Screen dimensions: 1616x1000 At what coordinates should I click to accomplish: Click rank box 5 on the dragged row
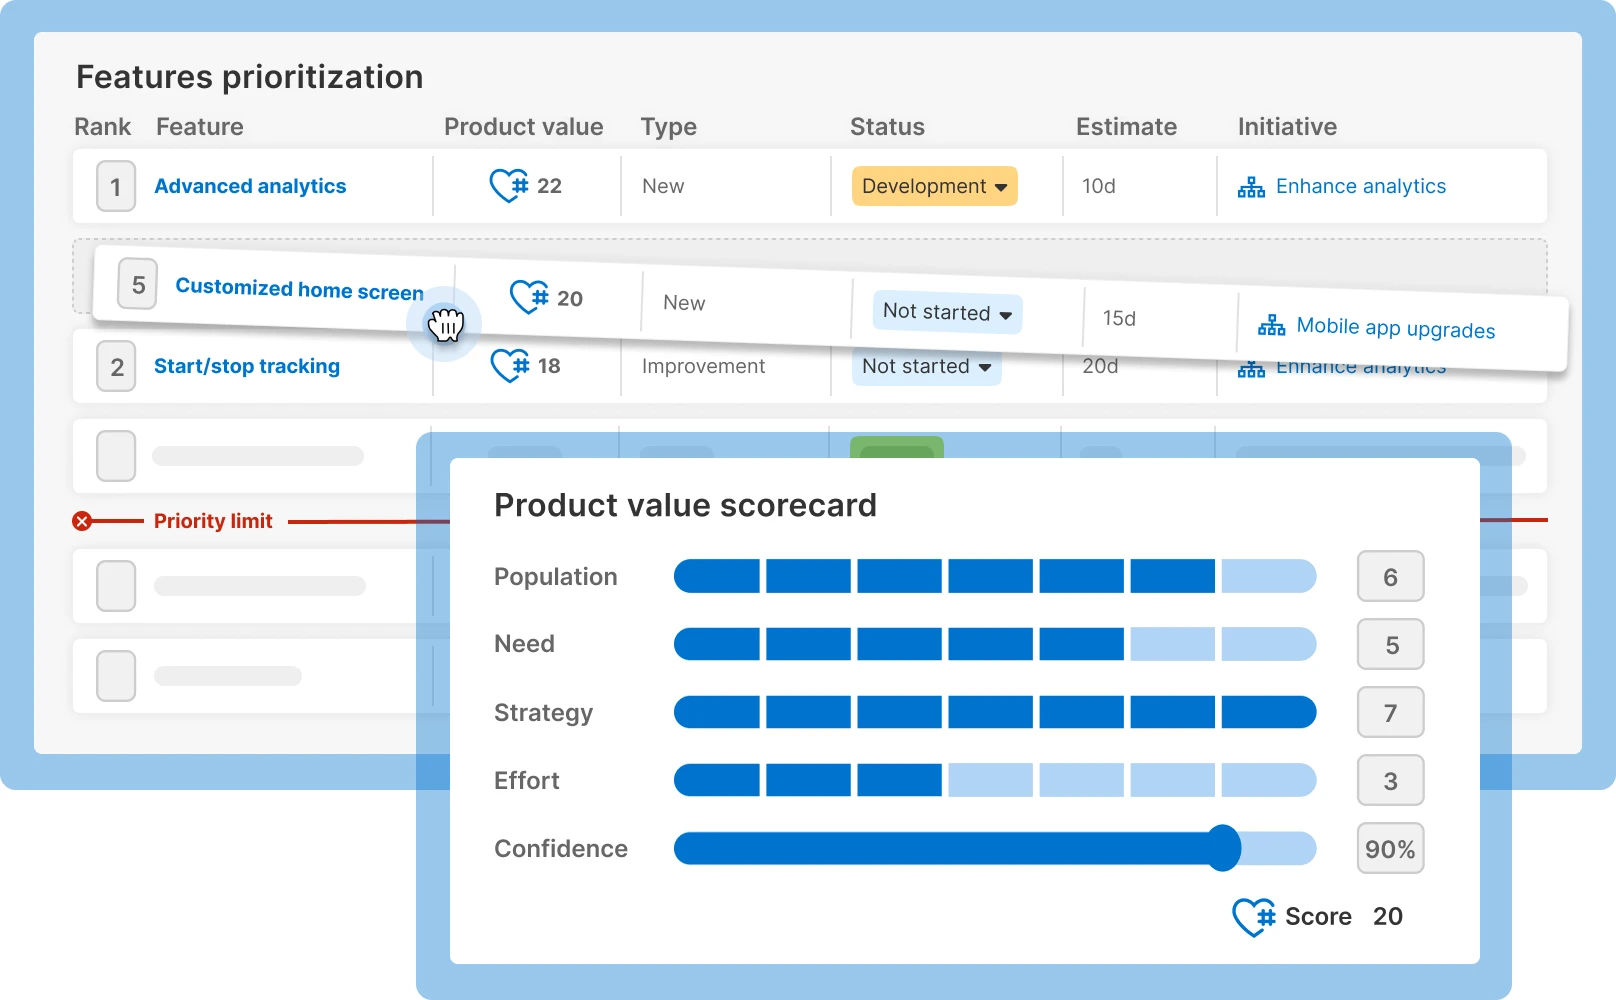pyautogui.click(x=137, y=284)
